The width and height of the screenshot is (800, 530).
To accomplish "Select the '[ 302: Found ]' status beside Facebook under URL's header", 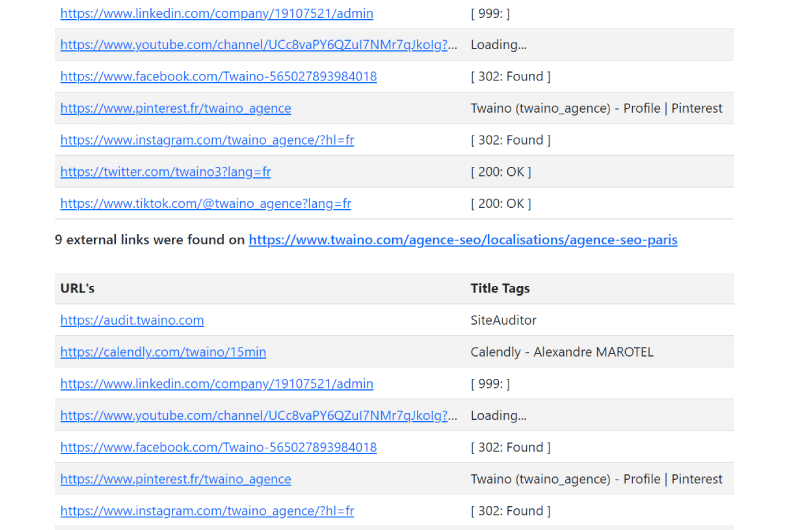I will pyautogui.click(x=511, y=447).
